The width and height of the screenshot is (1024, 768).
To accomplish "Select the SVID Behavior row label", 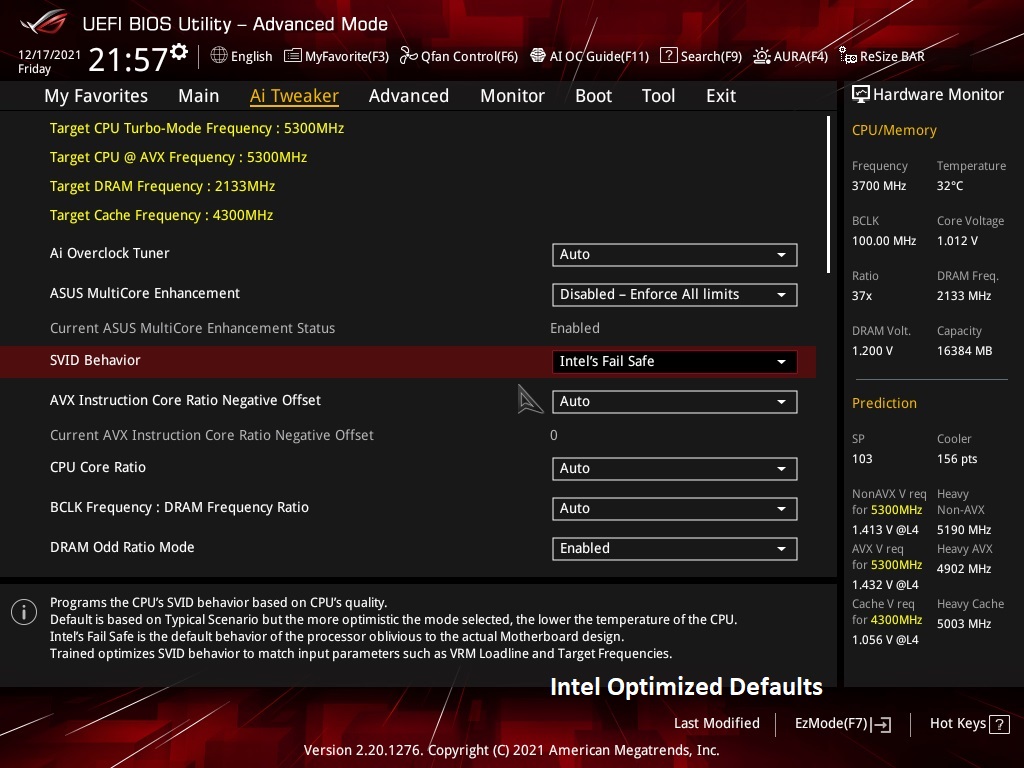I will pos(95,360).
